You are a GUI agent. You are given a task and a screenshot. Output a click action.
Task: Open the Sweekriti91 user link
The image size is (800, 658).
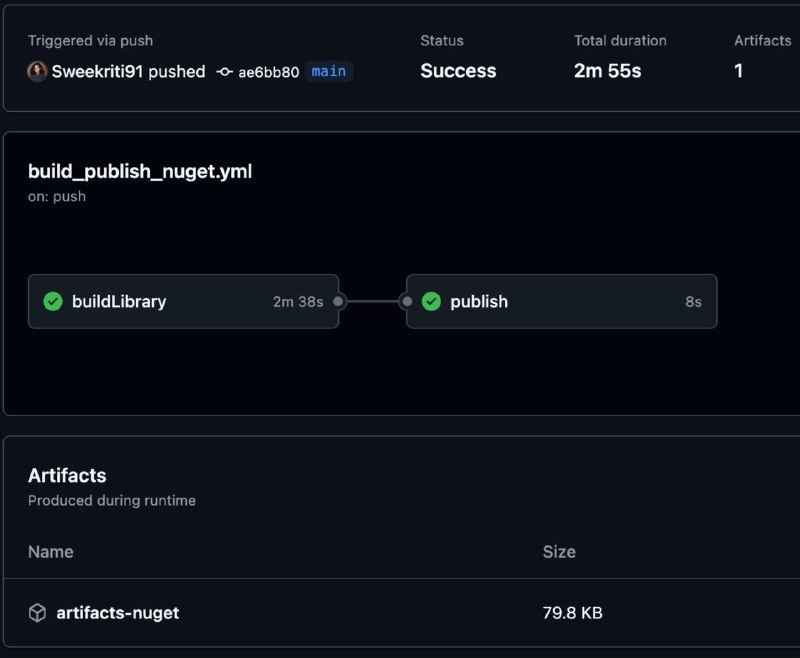coord(97,71)
